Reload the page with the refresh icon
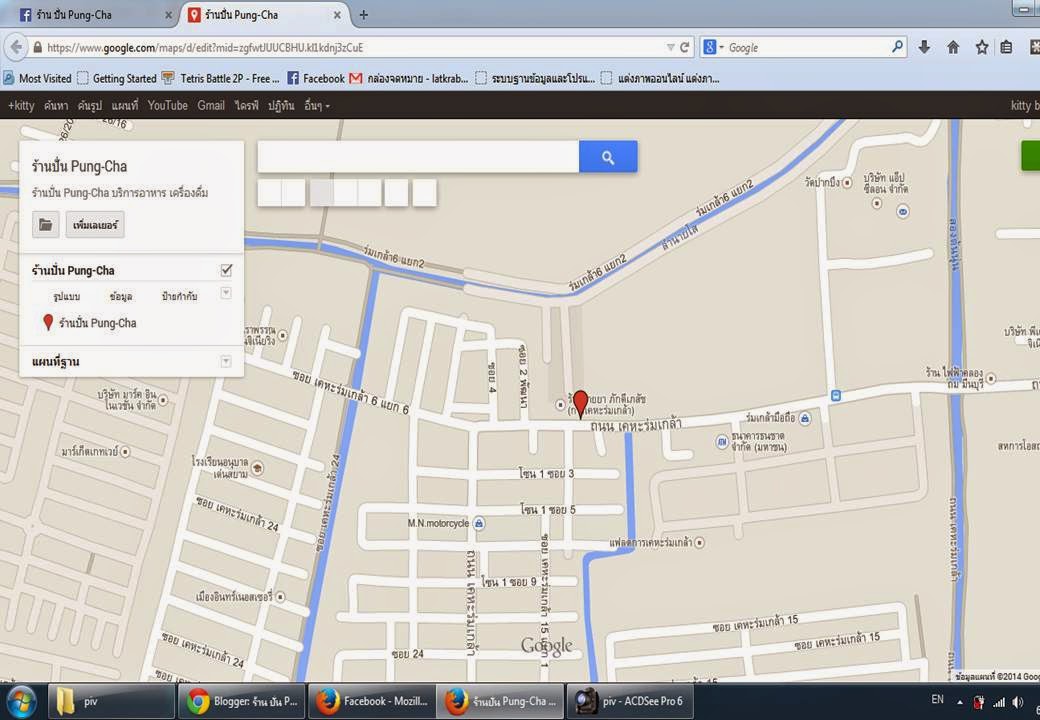 [x=685, y=47]
